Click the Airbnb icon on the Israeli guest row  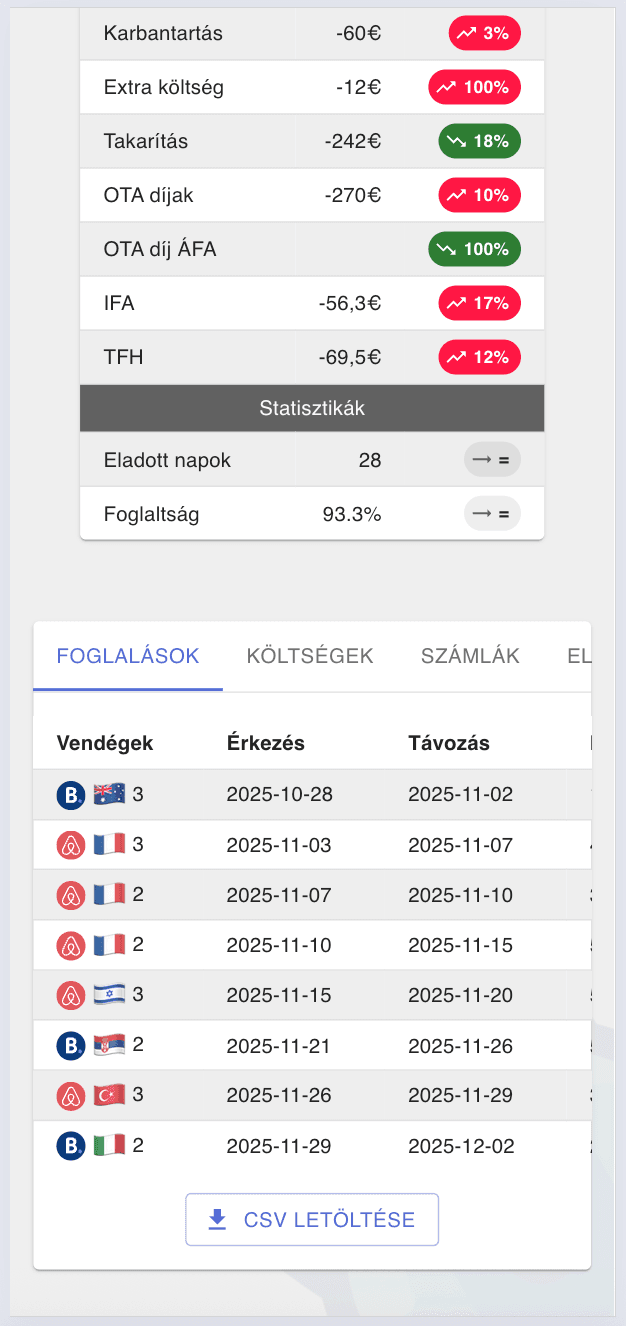tap(70, 994)
